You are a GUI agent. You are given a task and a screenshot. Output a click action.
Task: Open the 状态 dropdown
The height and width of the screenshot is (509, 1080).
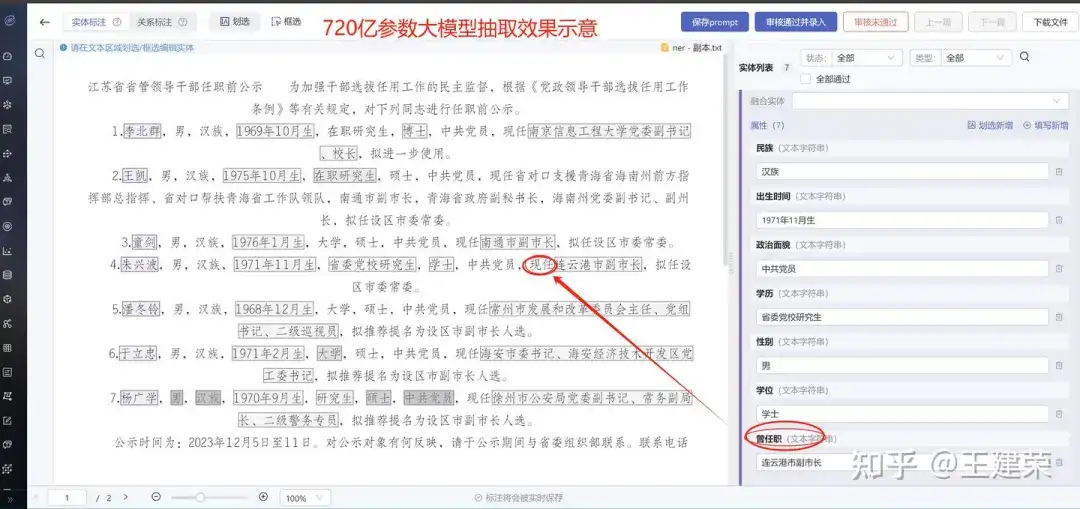866,58
